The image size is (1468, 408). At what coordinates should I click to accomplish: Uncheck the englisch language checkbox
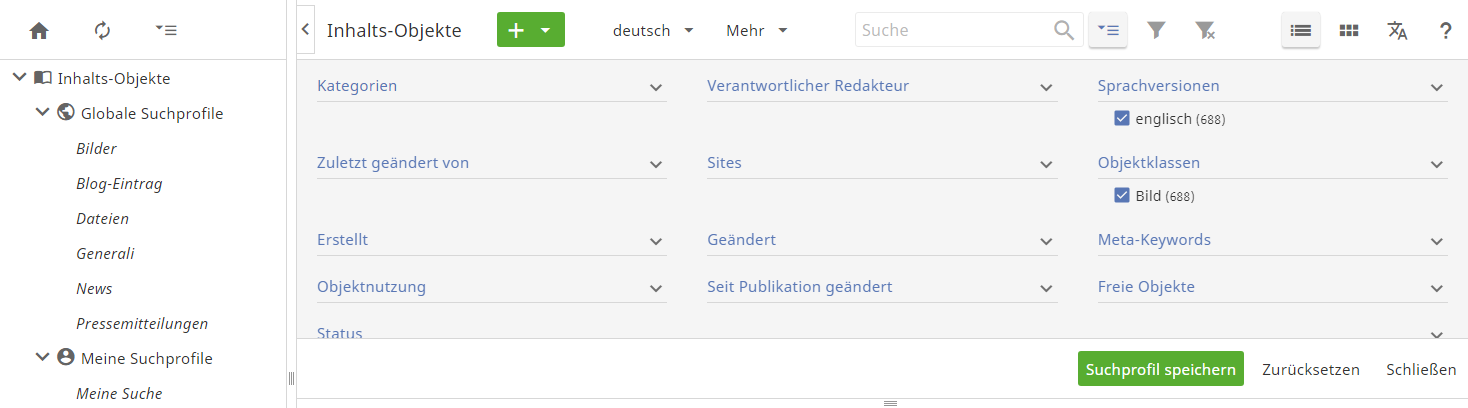(x=1122, y=119)
